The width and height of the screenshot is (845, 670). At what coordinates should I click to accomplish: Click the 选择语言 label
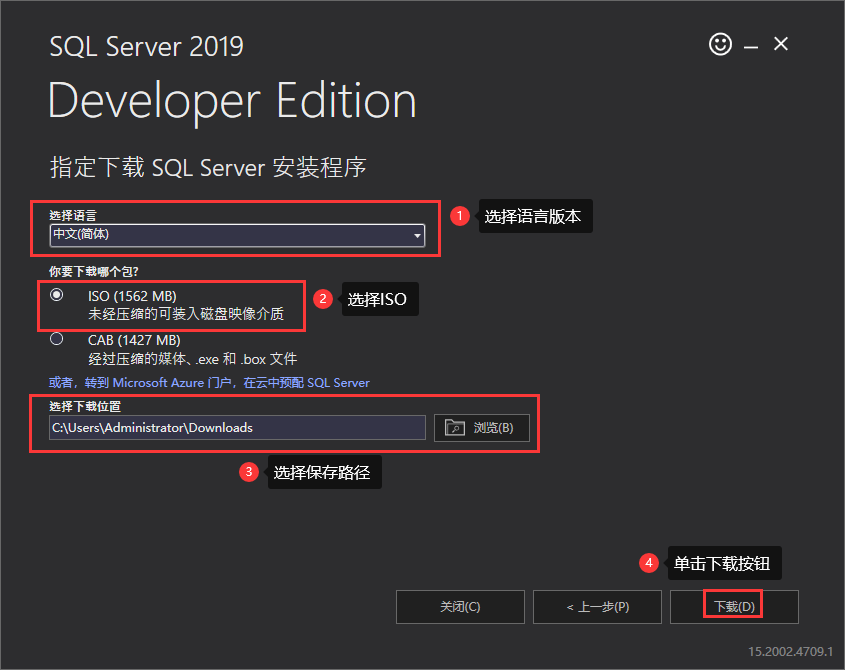[x=73, y=216]
